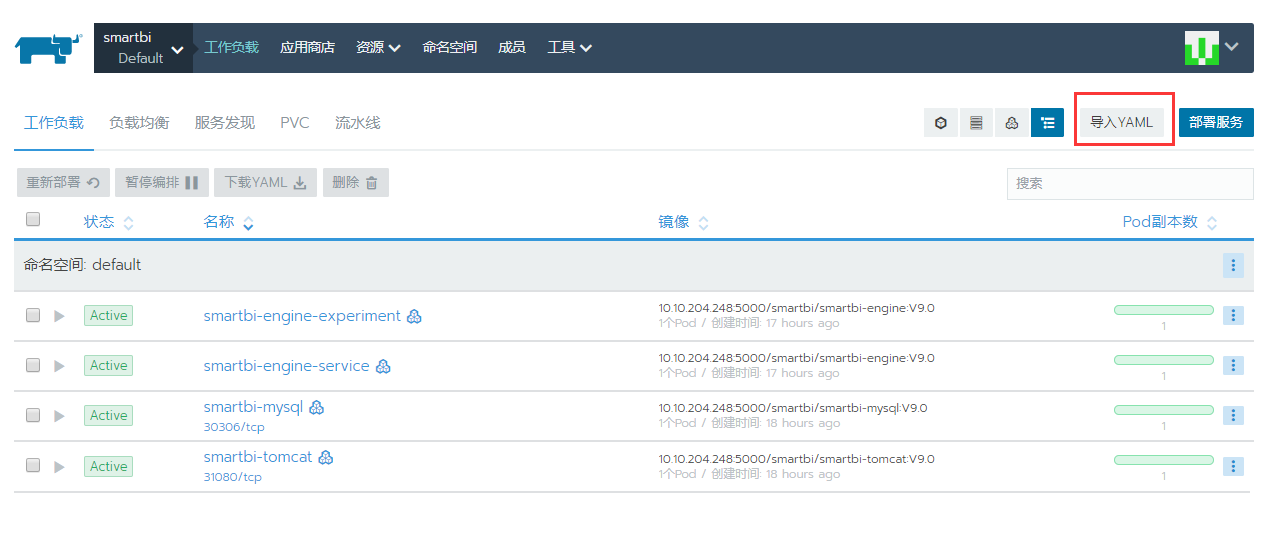Screen dimensions: 1269x548
Task: Open the smartbi-mysql workload link
Action: 253,407
